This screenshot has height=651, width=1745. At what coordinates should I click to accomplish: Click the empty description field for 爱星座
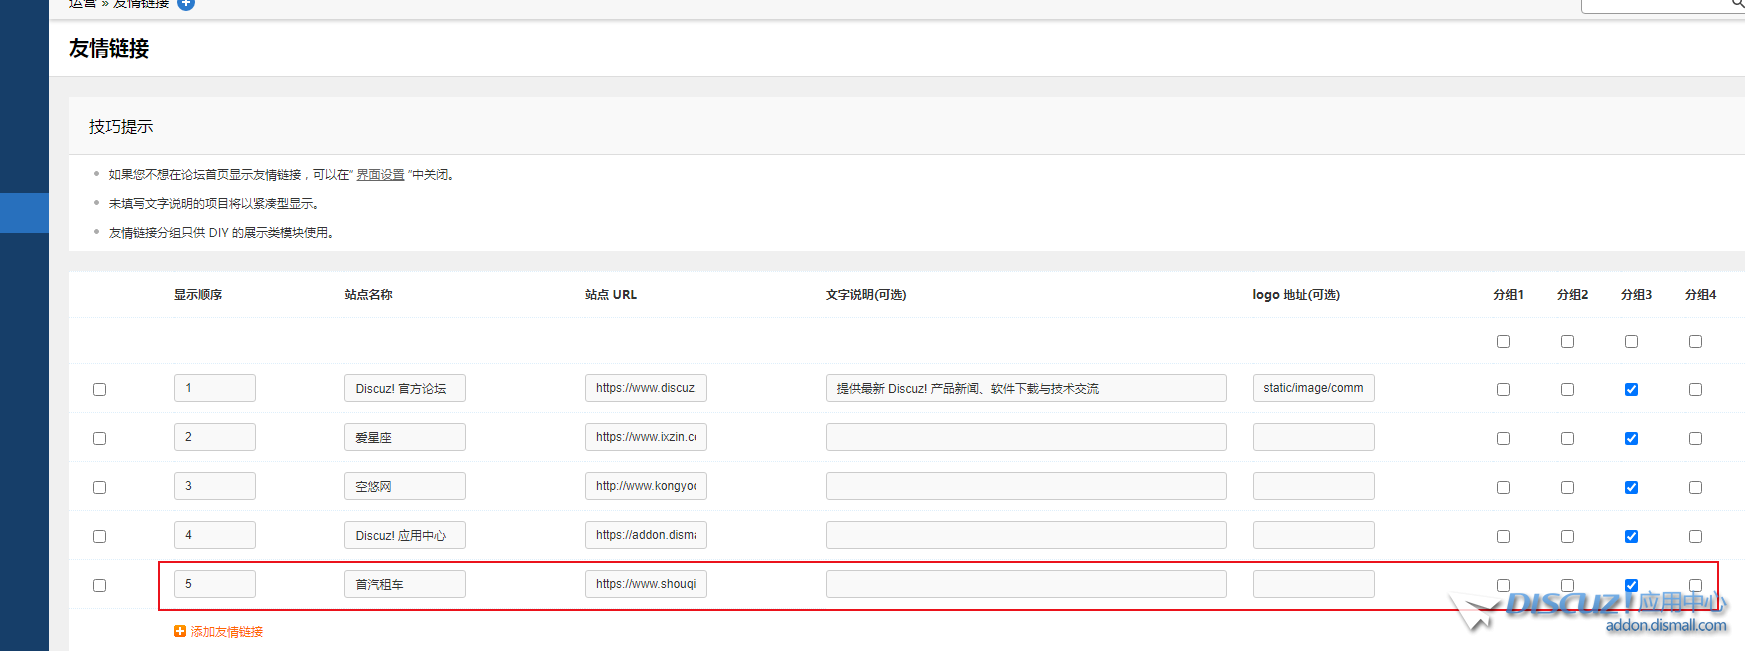pos(1025,438)
